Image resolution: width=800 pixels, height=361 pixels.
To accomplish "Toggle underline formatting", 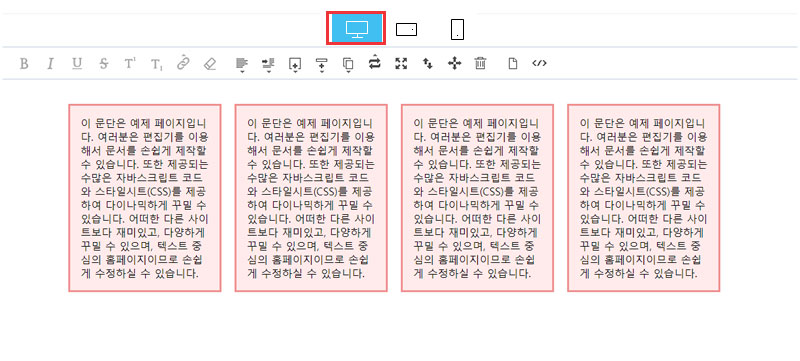I will (x=77, y=64).
